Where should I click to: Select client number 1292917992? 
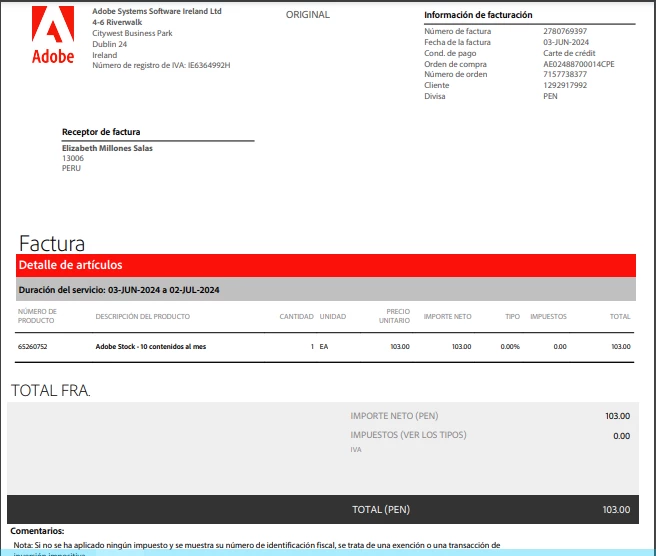coord(565,85)
